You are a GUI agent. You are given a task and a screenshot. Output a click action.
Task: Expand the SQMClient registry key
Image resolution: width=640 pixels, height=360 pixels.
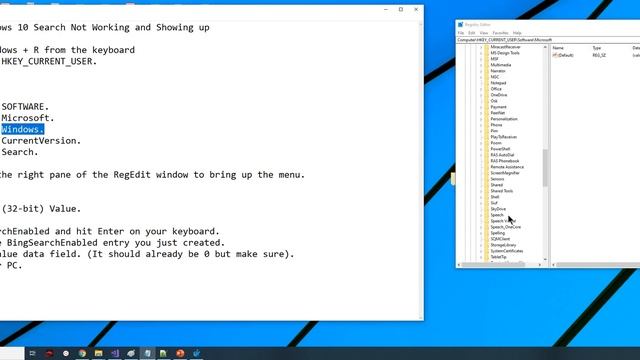coord(481,239)
